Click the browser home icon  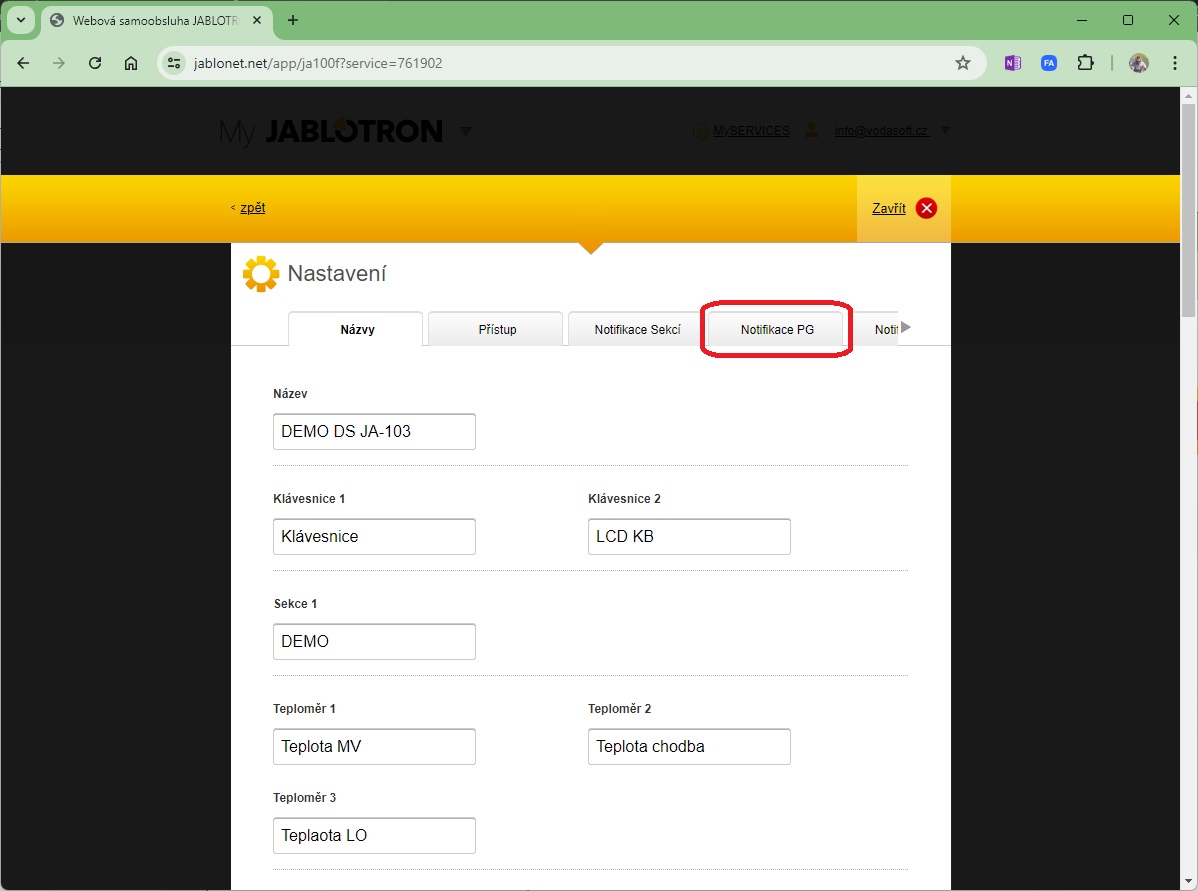(131, 63)
